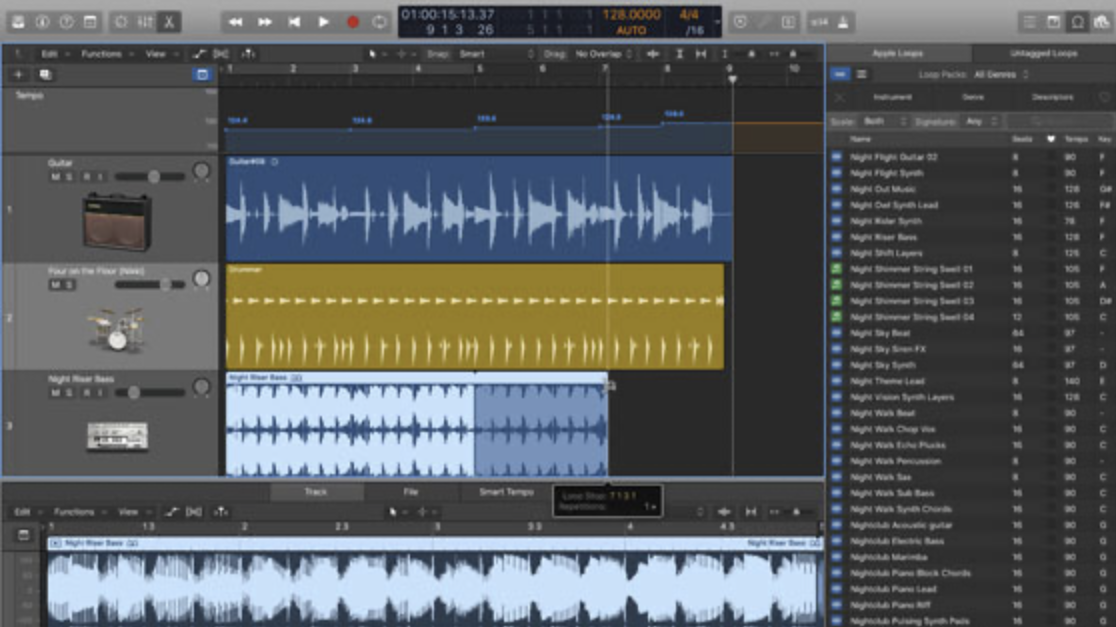This screenshot has height=627, width=1116.
Task: Open the Drag No Overlap dropdown
Action: (x=603, y=54)
